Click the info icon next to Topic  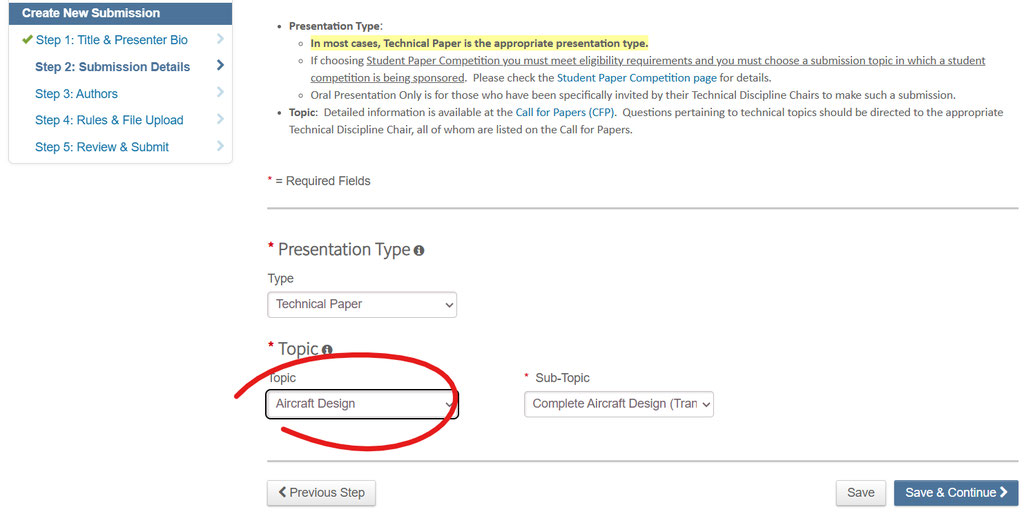[x=327, y=350]
